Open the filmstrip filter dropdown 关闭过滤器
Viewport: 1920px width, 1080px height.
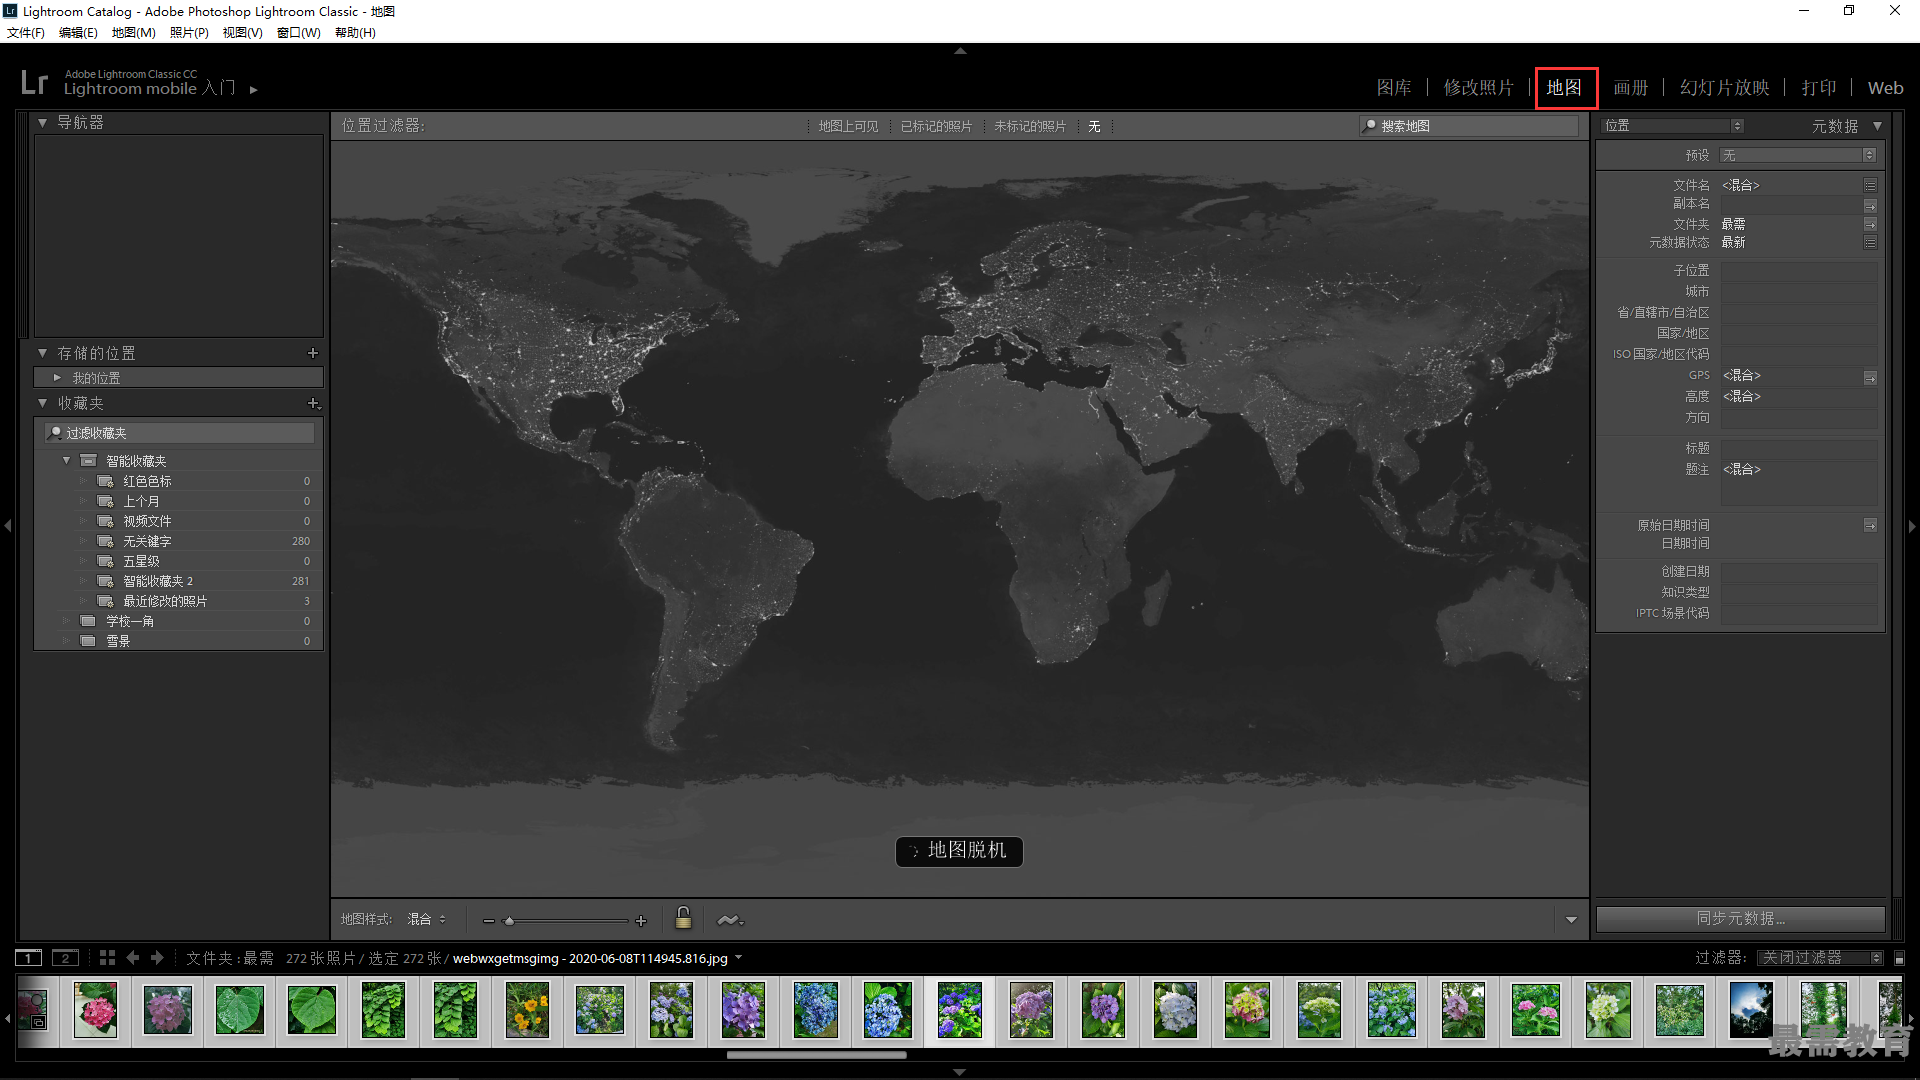[x=1820, y=958]
